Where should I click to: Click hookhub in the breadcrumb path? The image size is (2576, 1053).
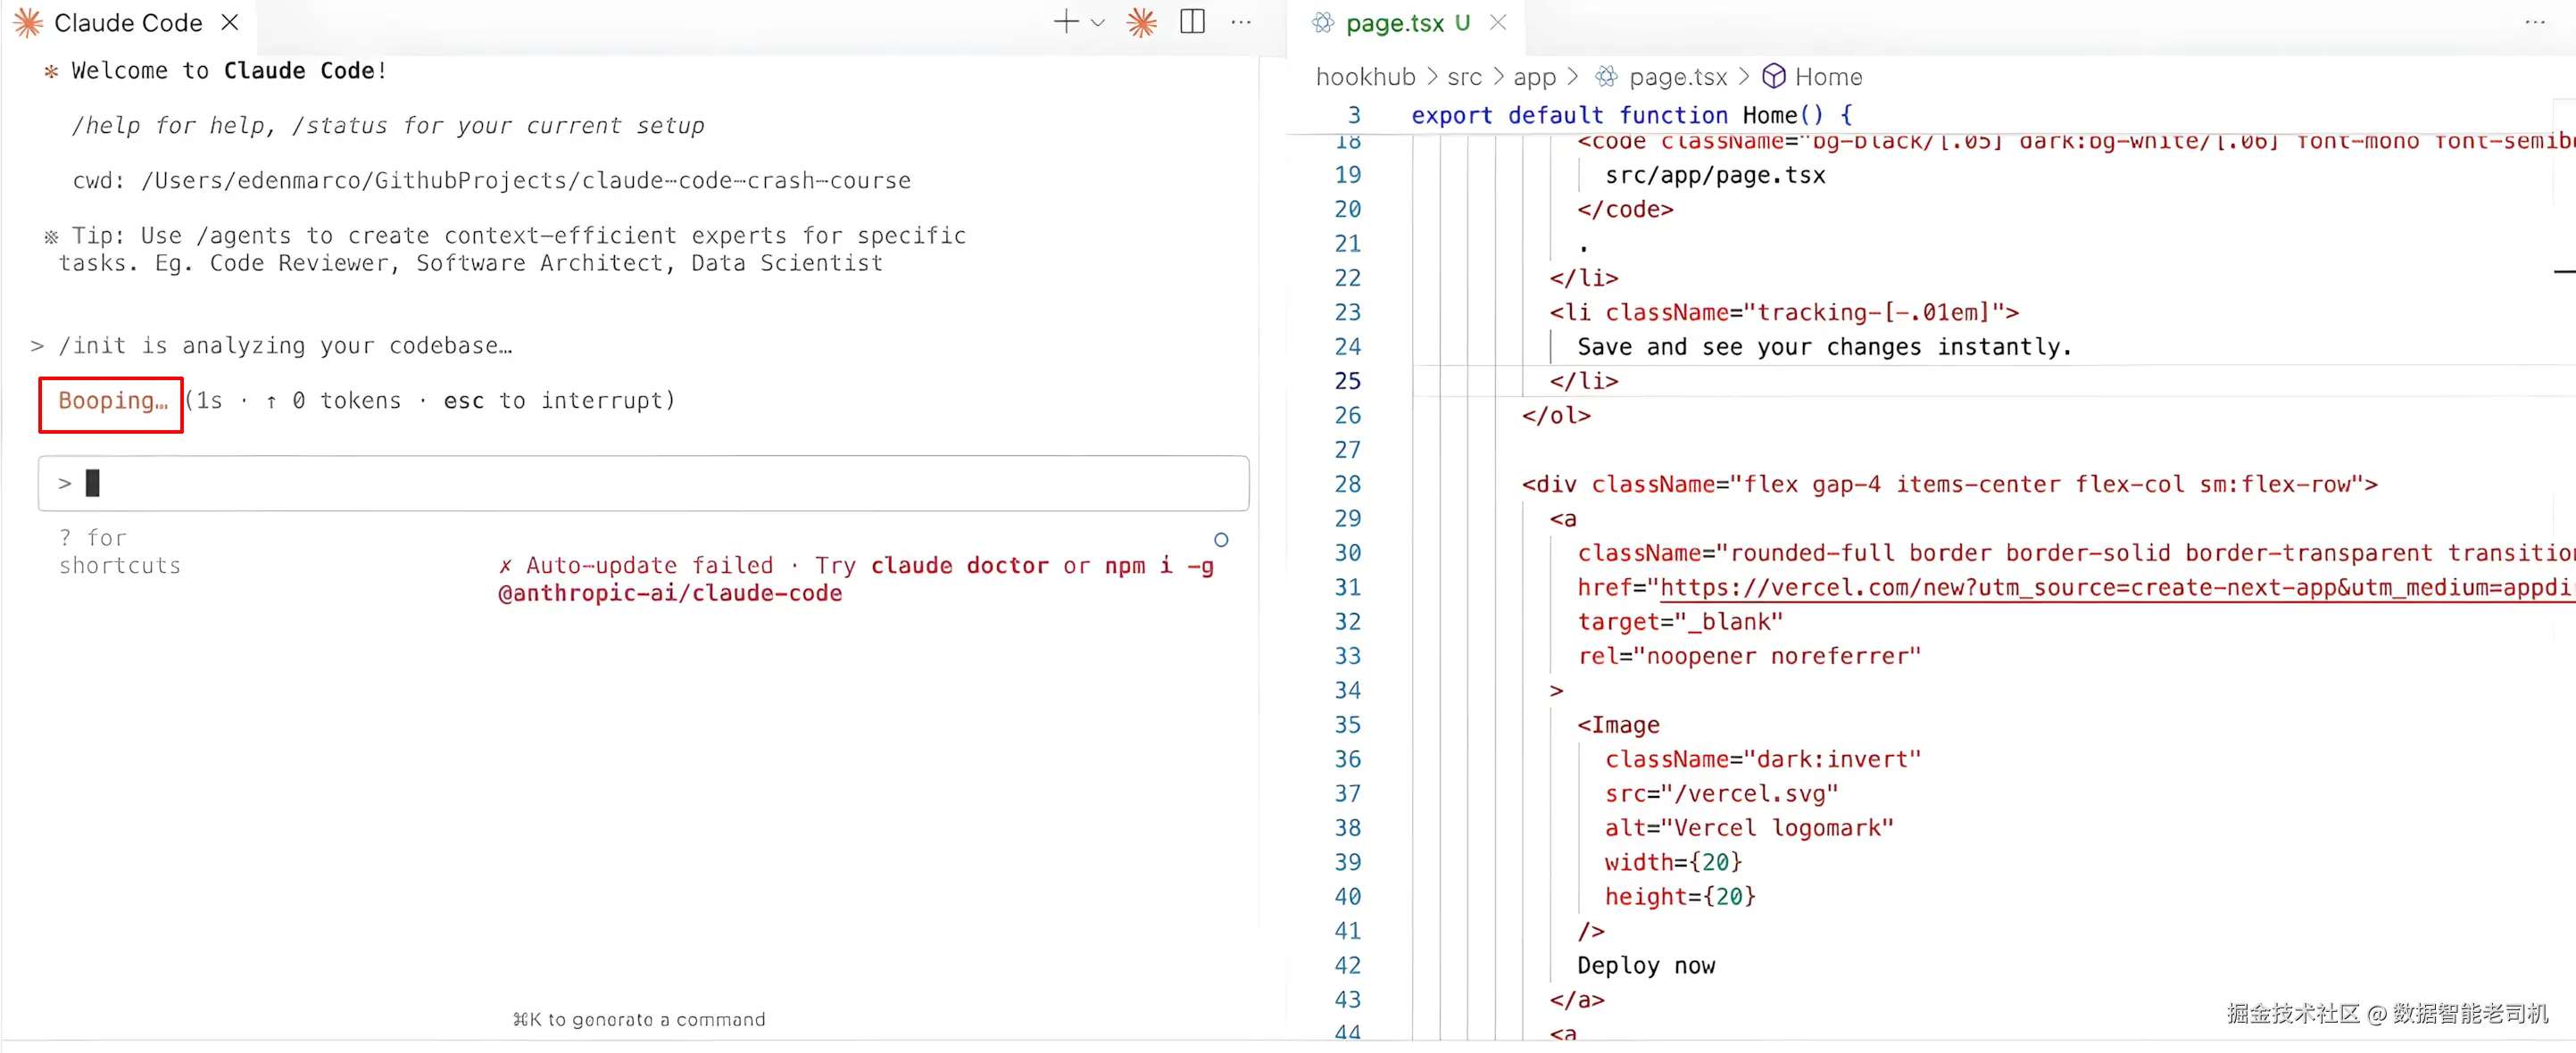pos(1365,77)
